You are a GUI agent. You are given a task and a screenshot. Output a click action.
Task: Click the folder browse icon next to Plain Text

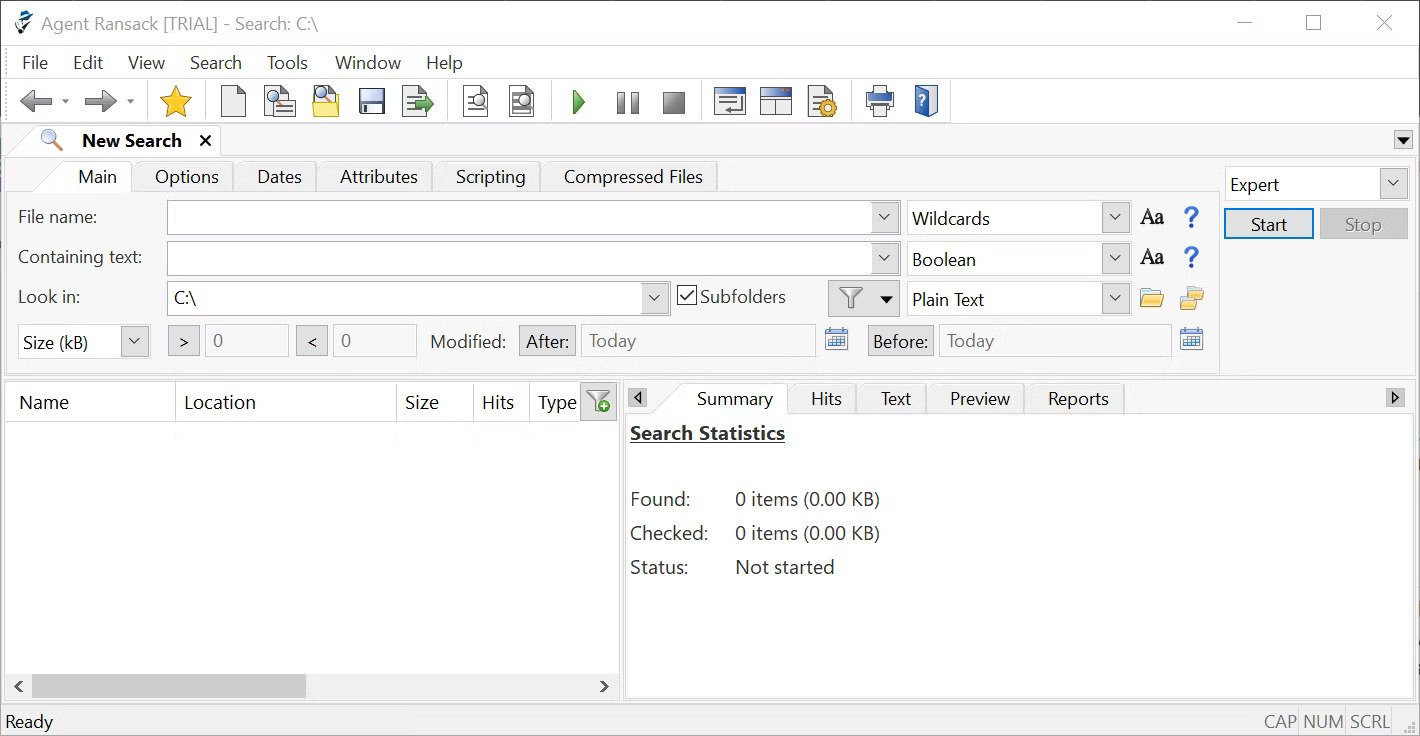(1152, 299)
